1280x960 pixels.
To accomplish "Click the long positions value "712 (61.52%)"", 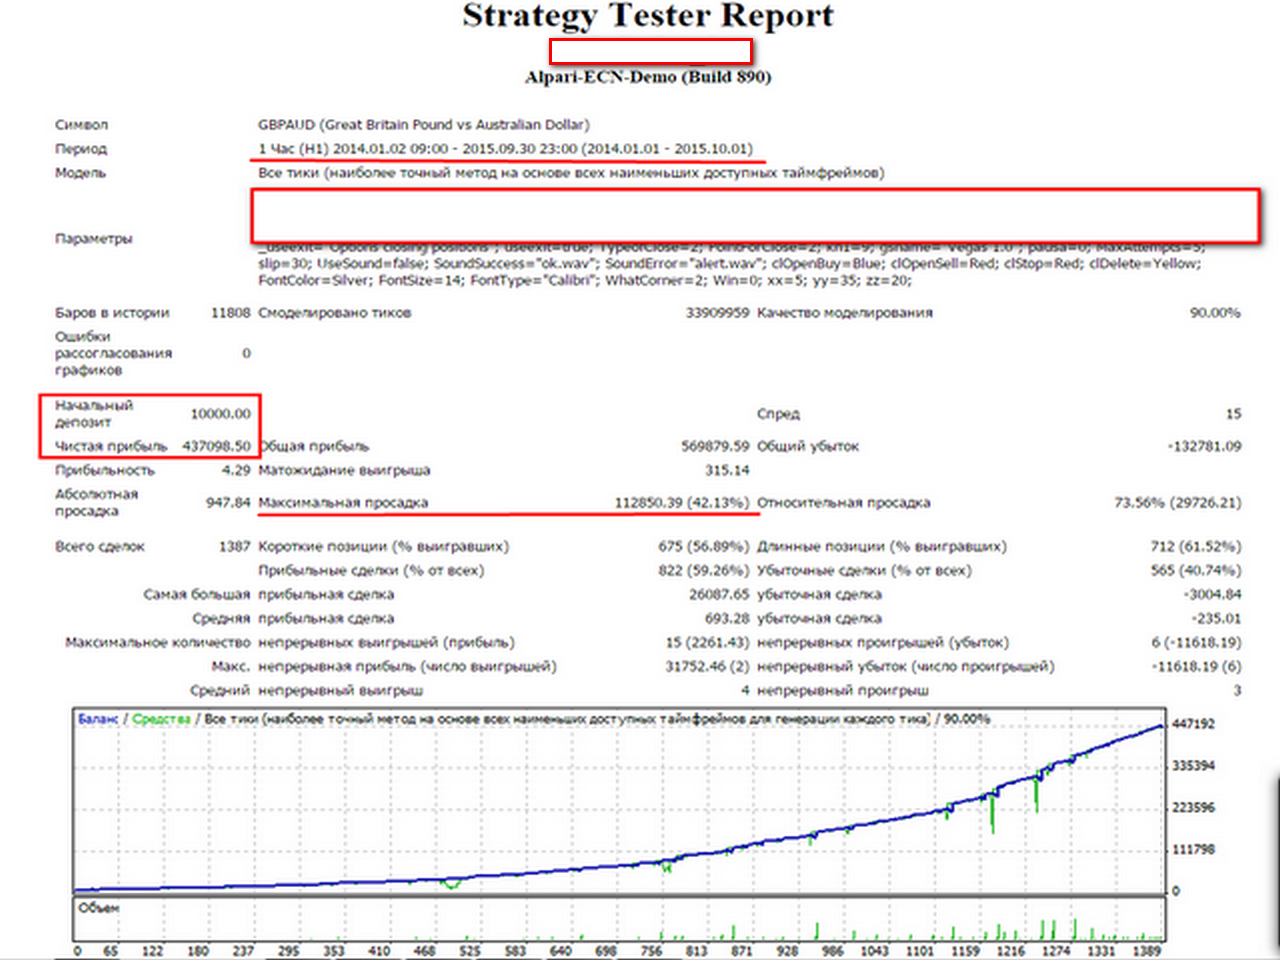I will pos(1196,547).
